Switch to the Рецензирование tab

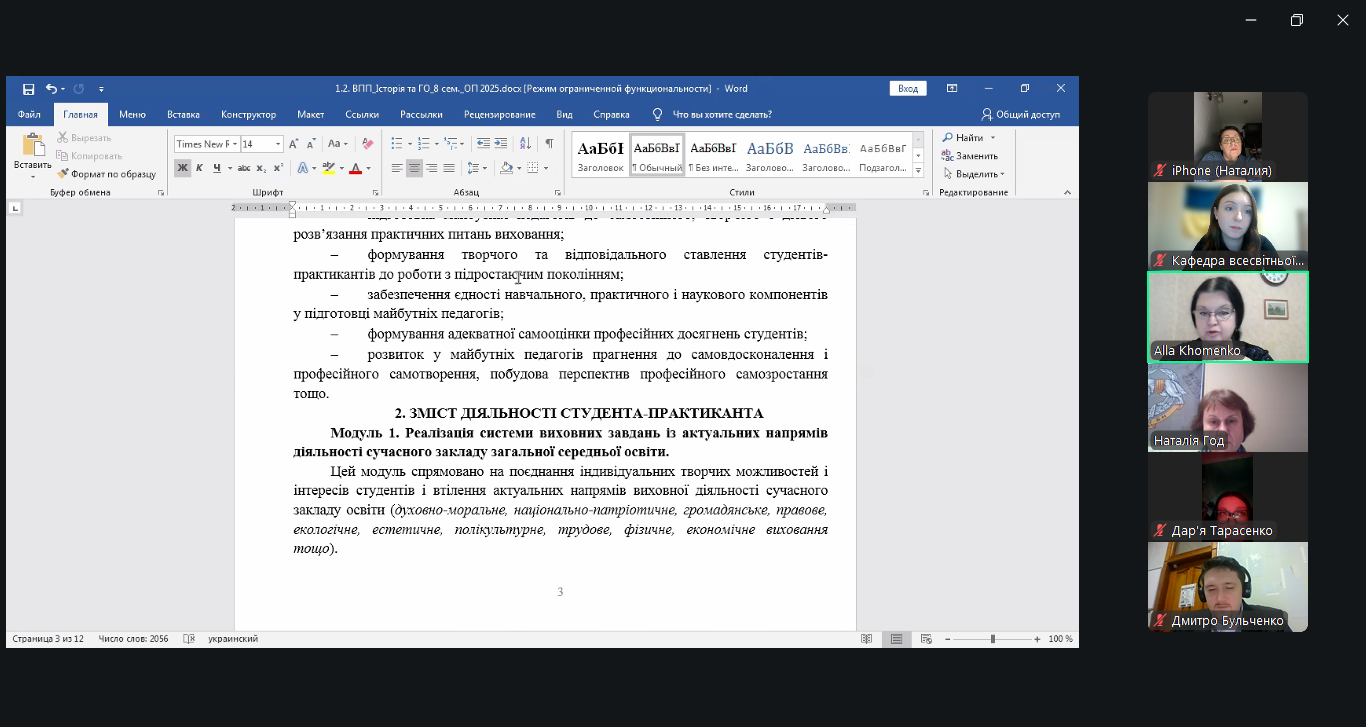pos(499,114)
